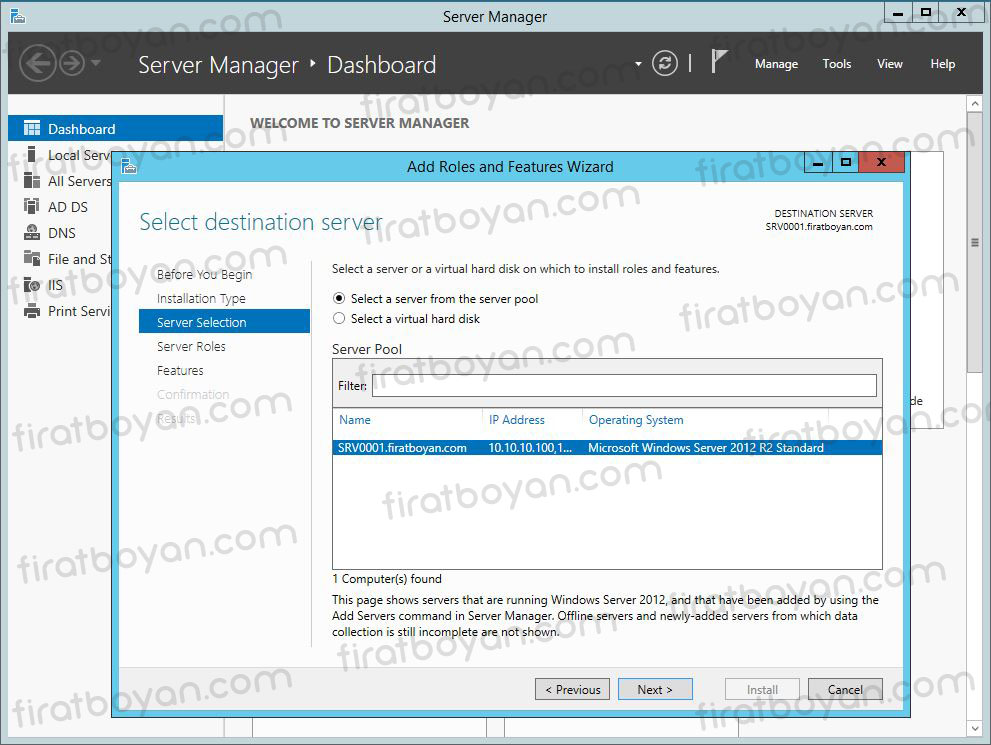
Task: Click the Local Server icon in sidebar
Action: pyautogui.click(x=32, y=154)
